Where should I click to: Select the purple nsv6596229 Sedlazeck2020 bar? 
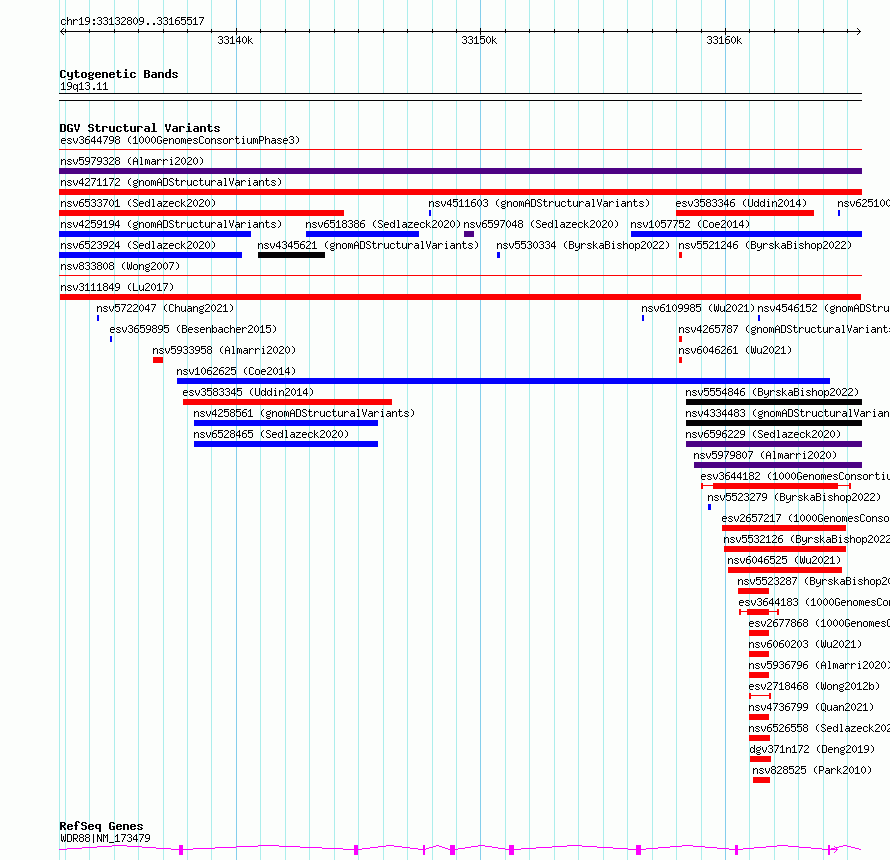click(x=774, y=444)
